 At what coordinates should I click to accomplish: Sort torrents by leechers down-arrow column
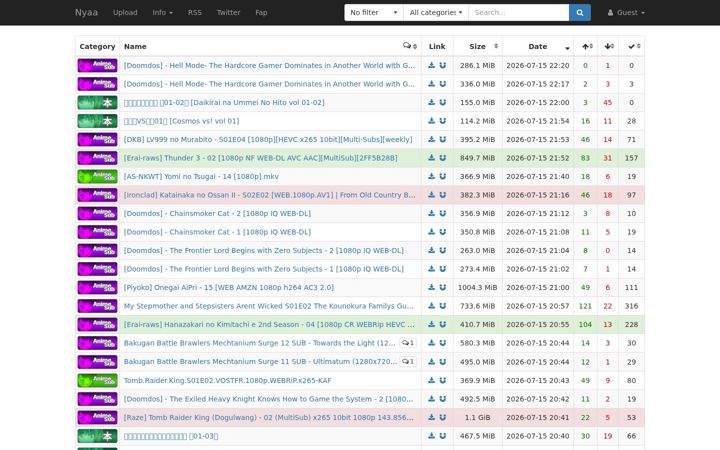tap(608, 46)
